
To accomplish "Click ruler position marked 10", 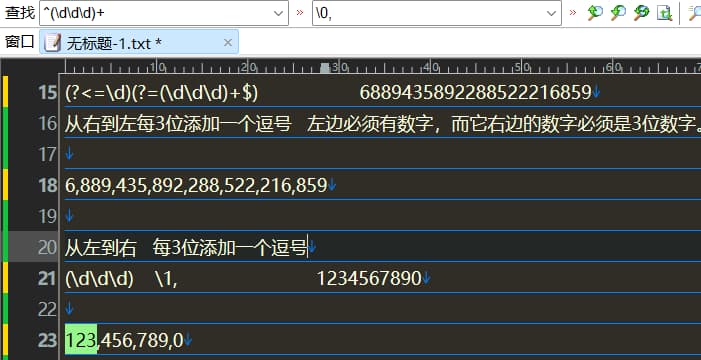I will click(157, 67).
